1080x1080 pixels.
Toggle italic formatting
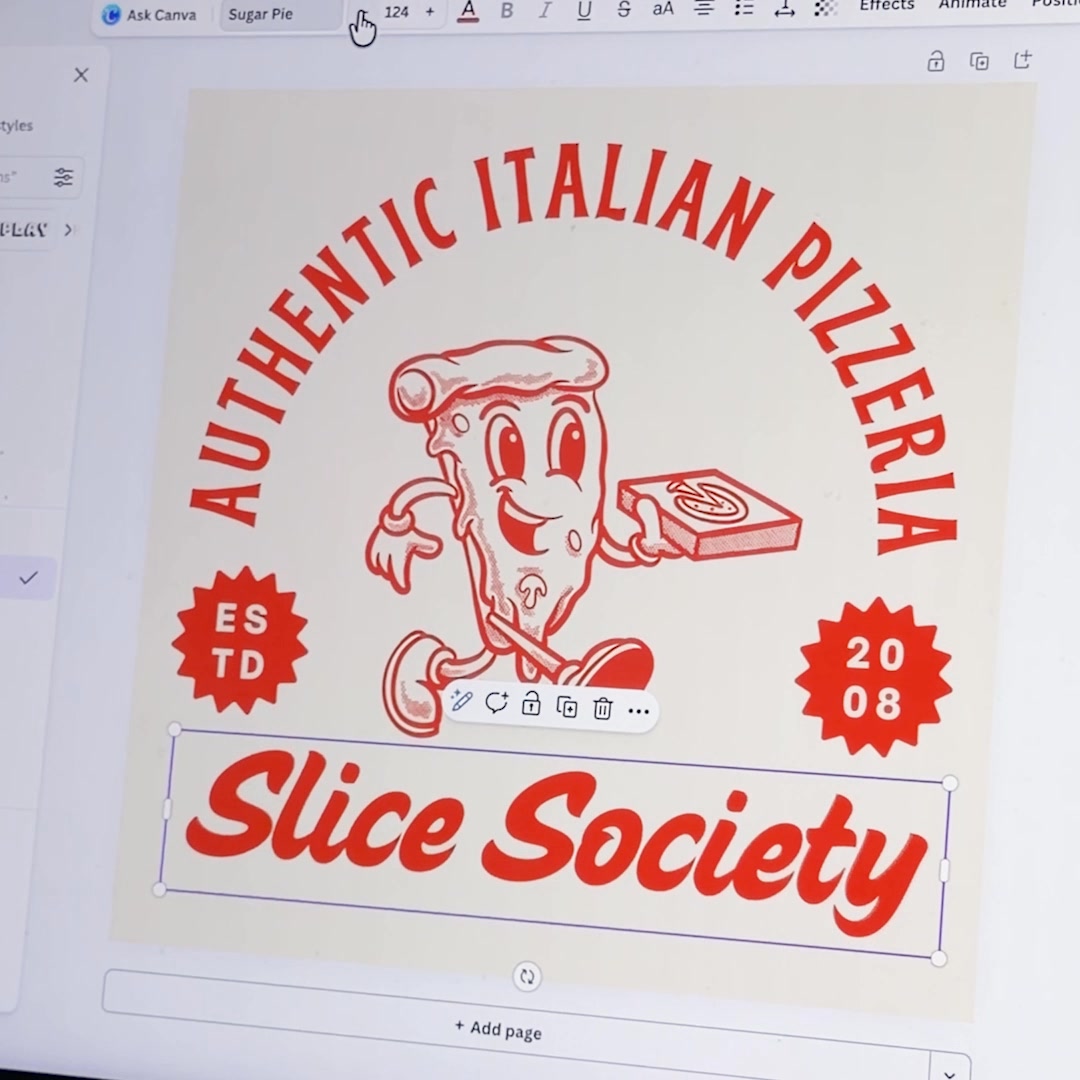(x=545, y=10)
